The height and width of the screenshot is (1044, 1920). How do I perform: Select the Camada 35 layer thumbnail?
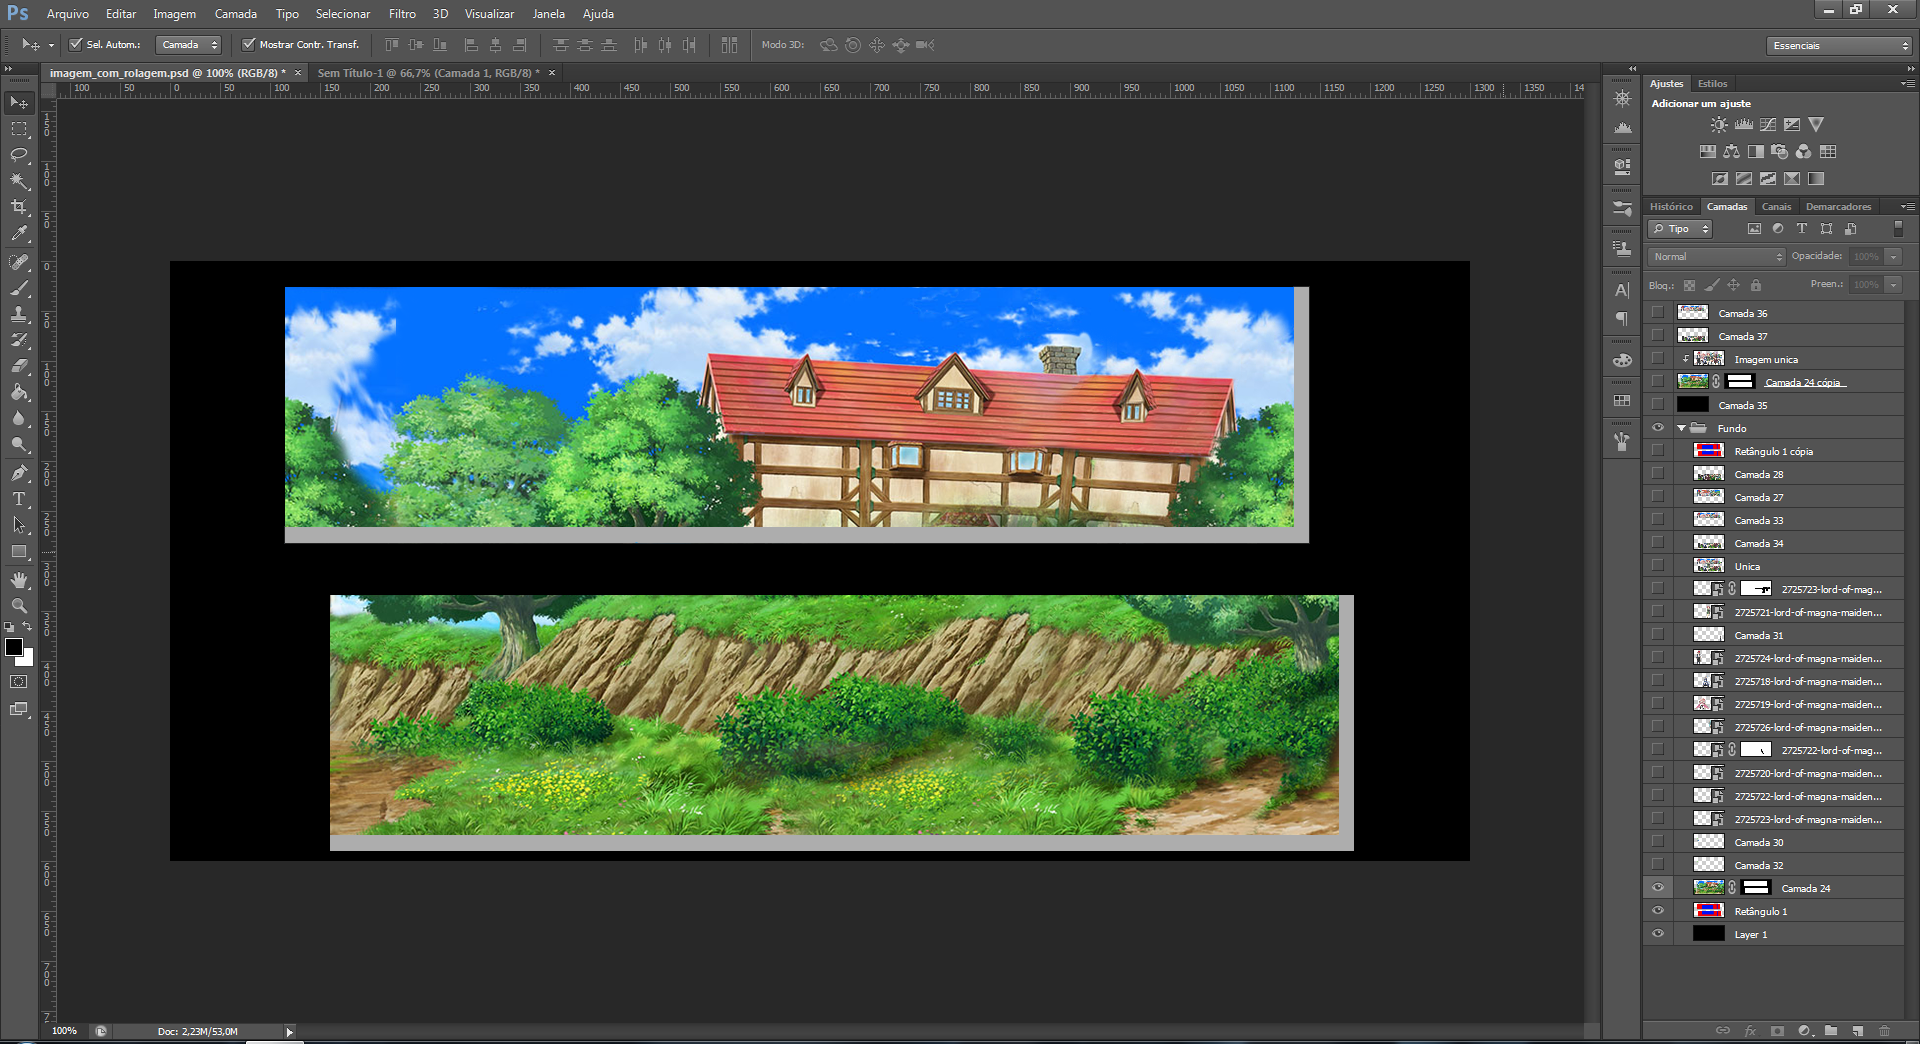[x=1693, y=405]
